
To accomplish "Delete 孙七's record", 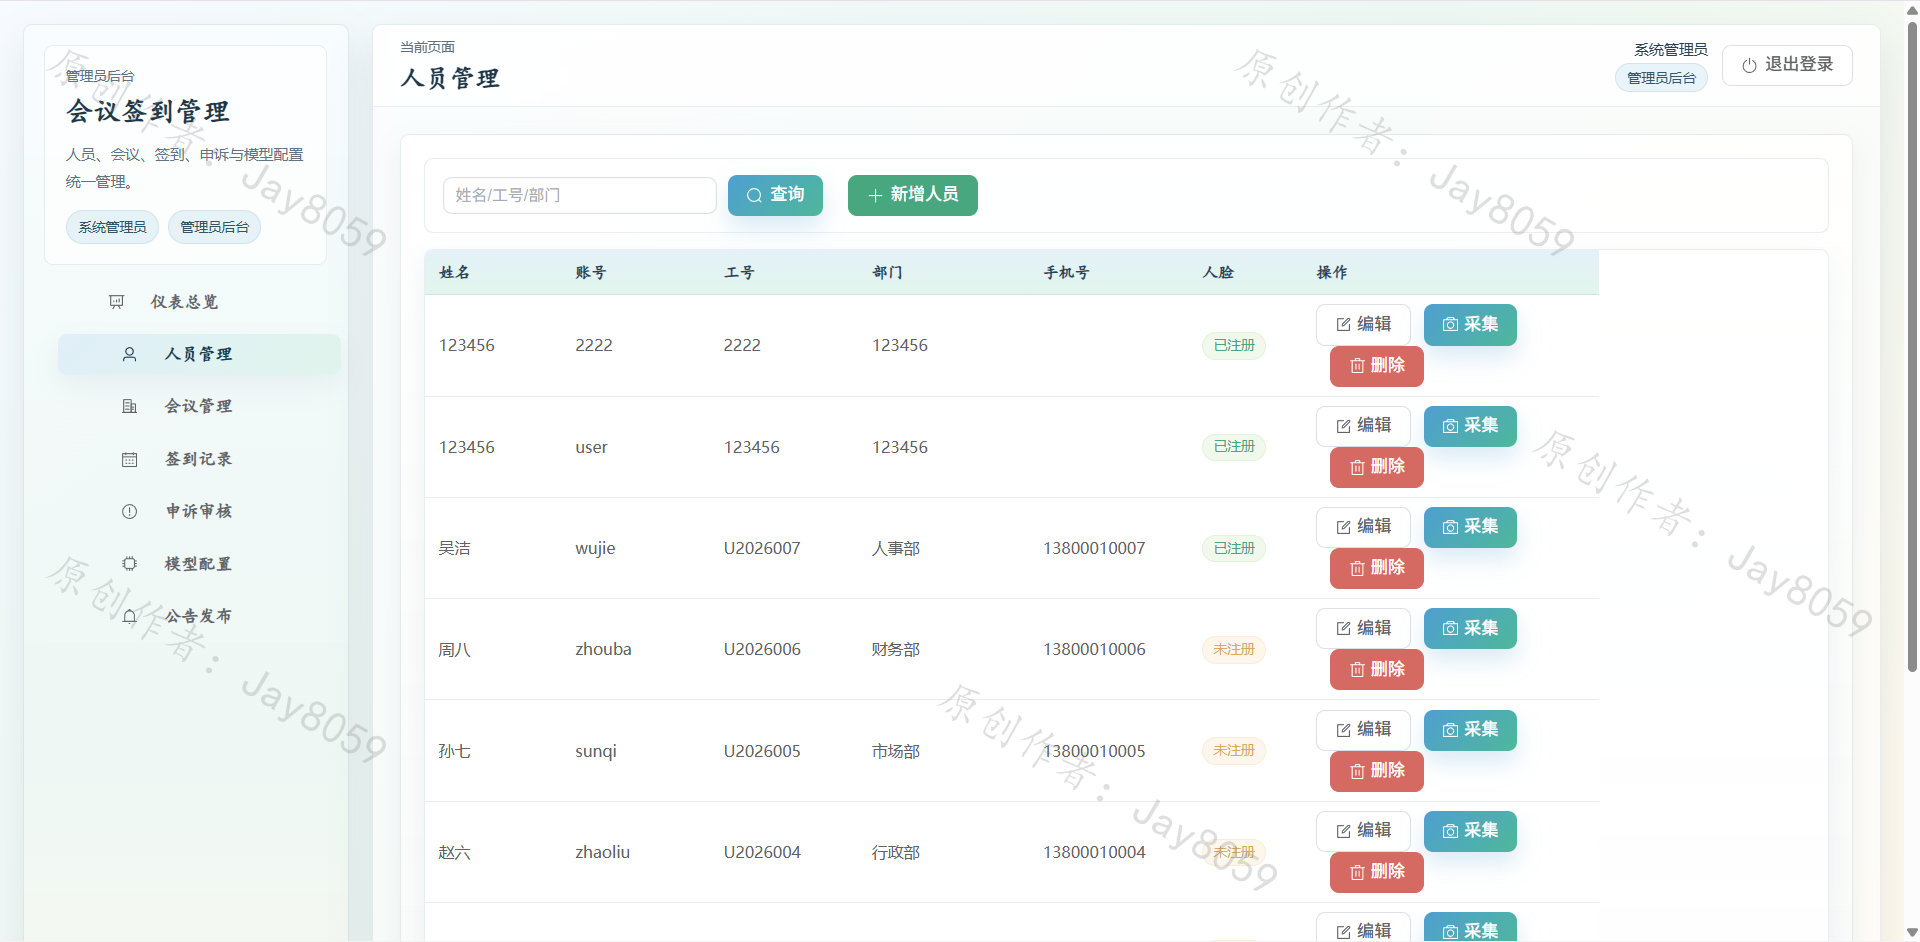I will [x=1377, y=771].
